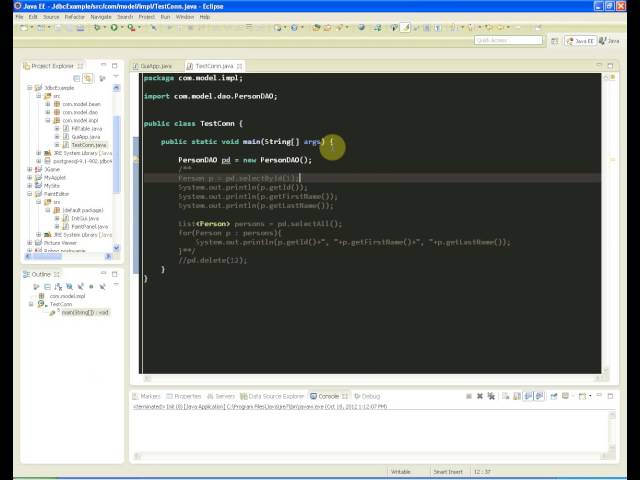Open the Debug view tab

[367, 396]
